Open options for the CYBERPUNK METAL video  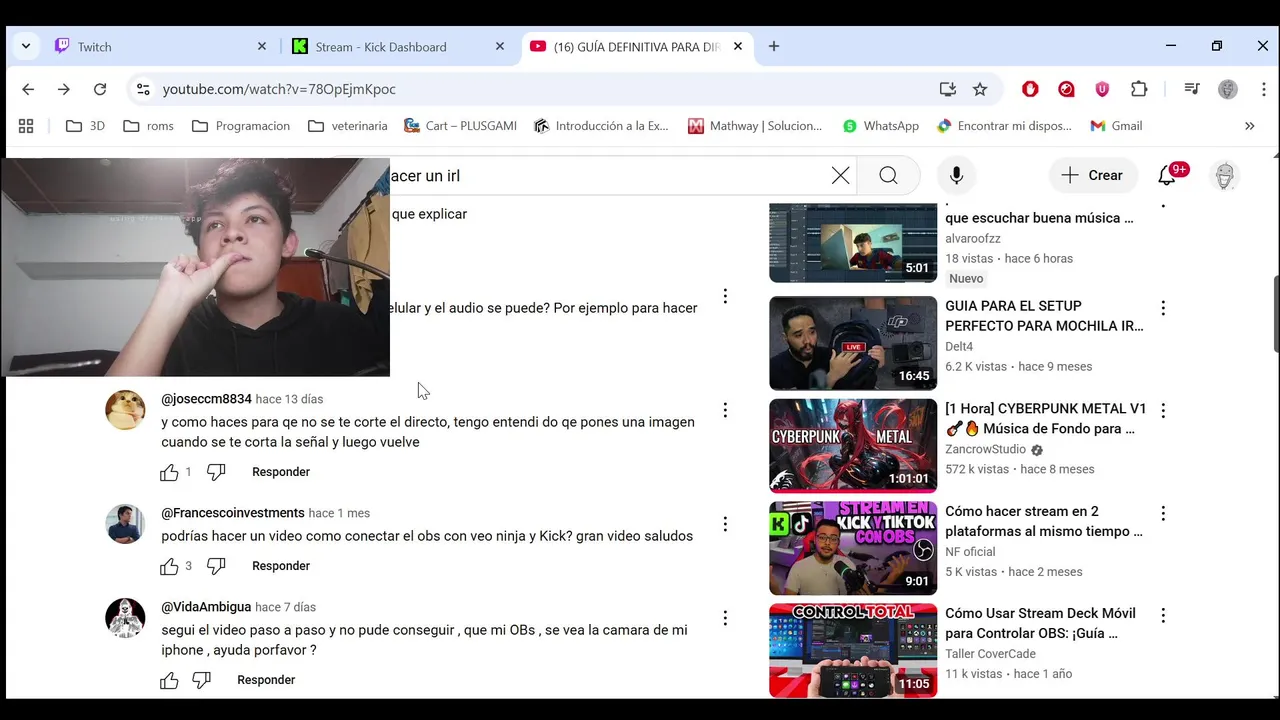(1163, 410)
